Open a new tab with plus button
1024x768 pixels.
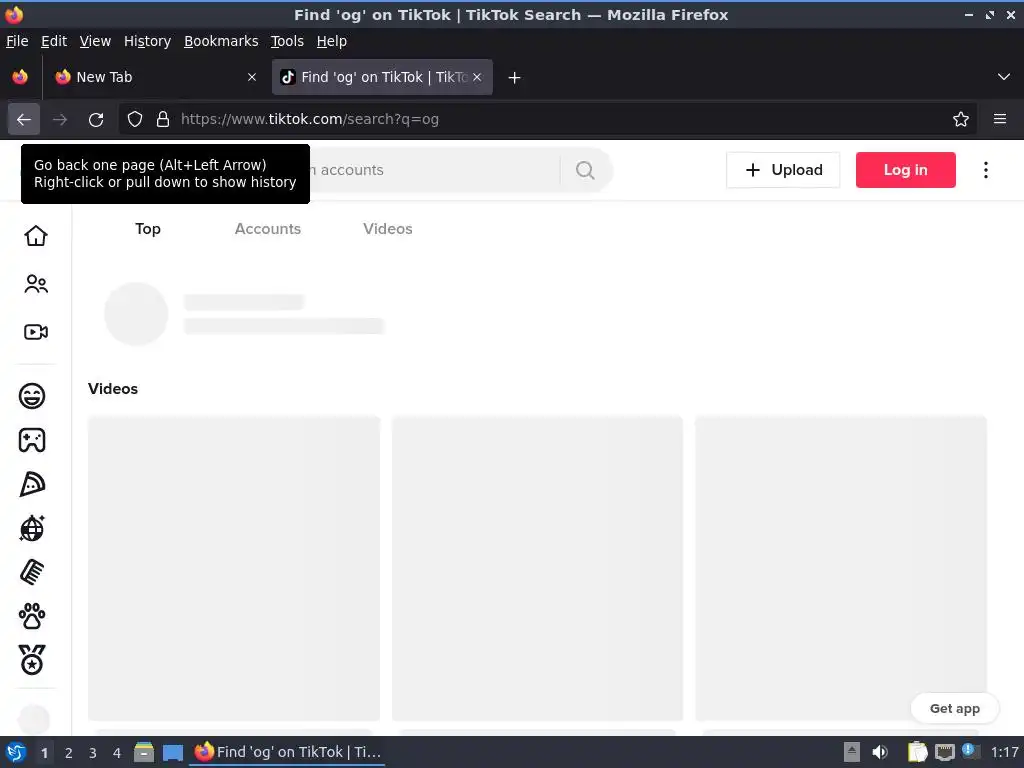(x=515, y=78)
